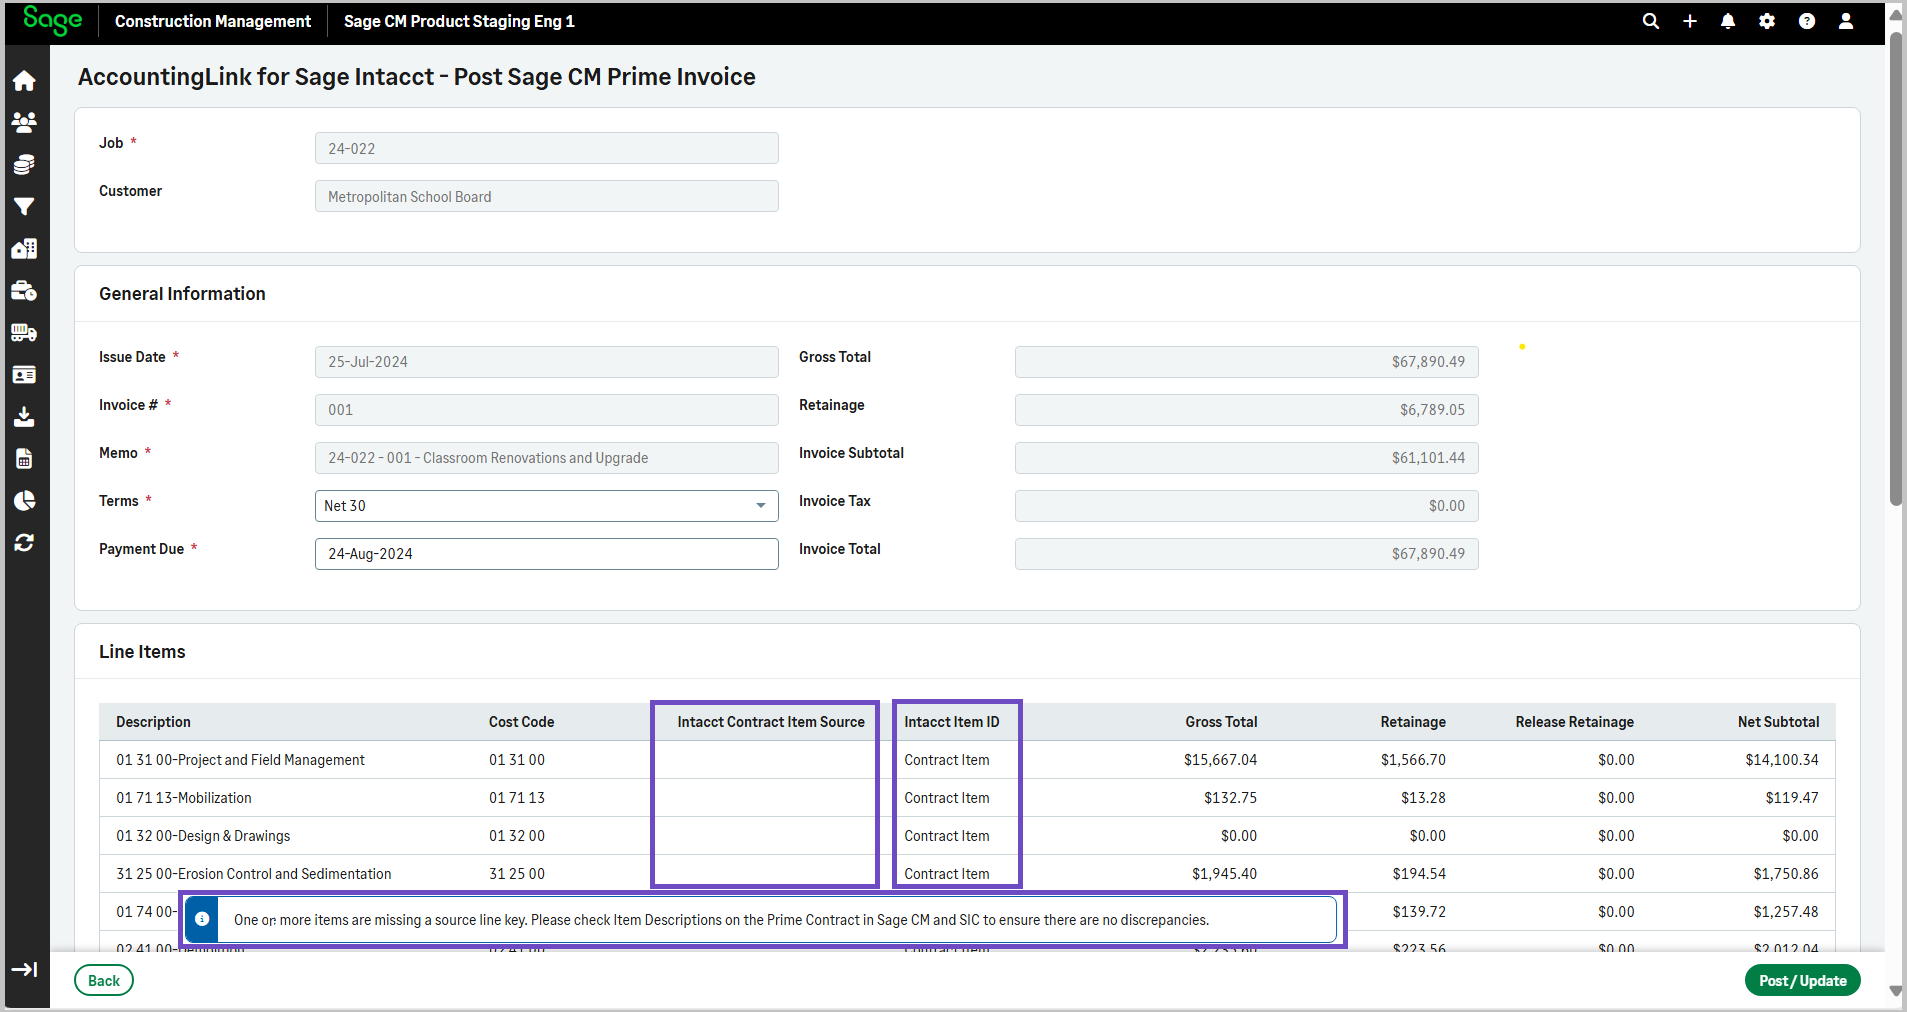Expand the sidebar with the arrow icon
1907x1012 pixels.
click(x=24, y=969)
